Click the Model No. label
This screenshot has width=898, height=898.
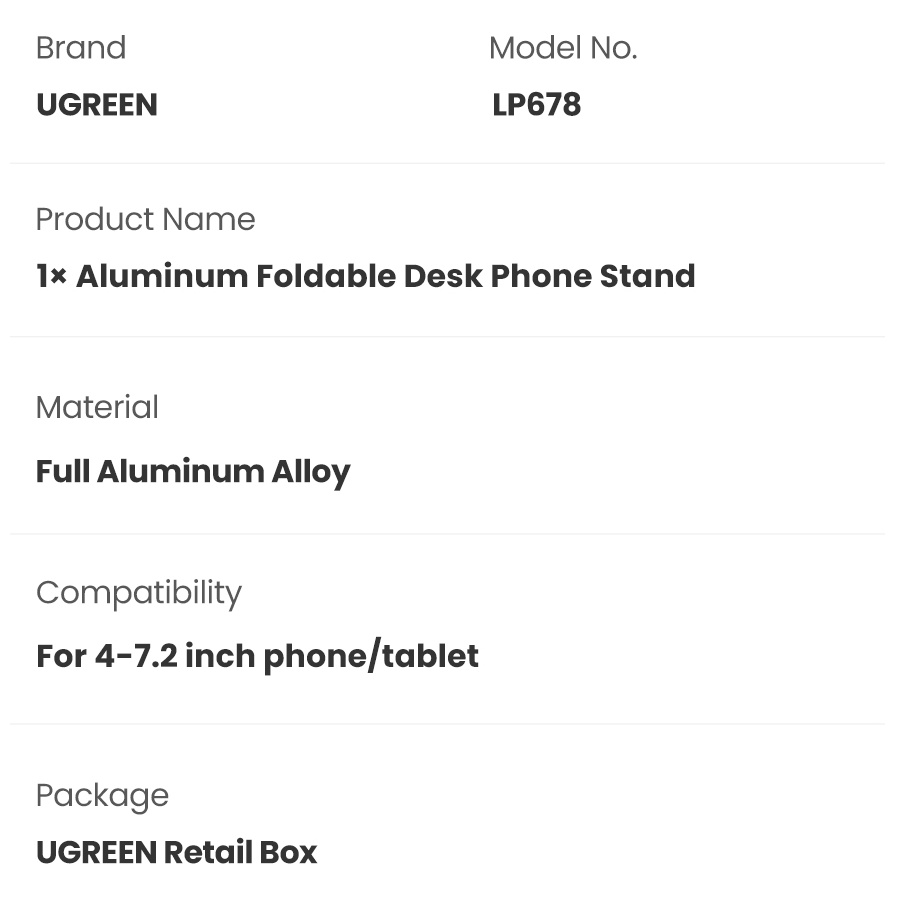562,48
